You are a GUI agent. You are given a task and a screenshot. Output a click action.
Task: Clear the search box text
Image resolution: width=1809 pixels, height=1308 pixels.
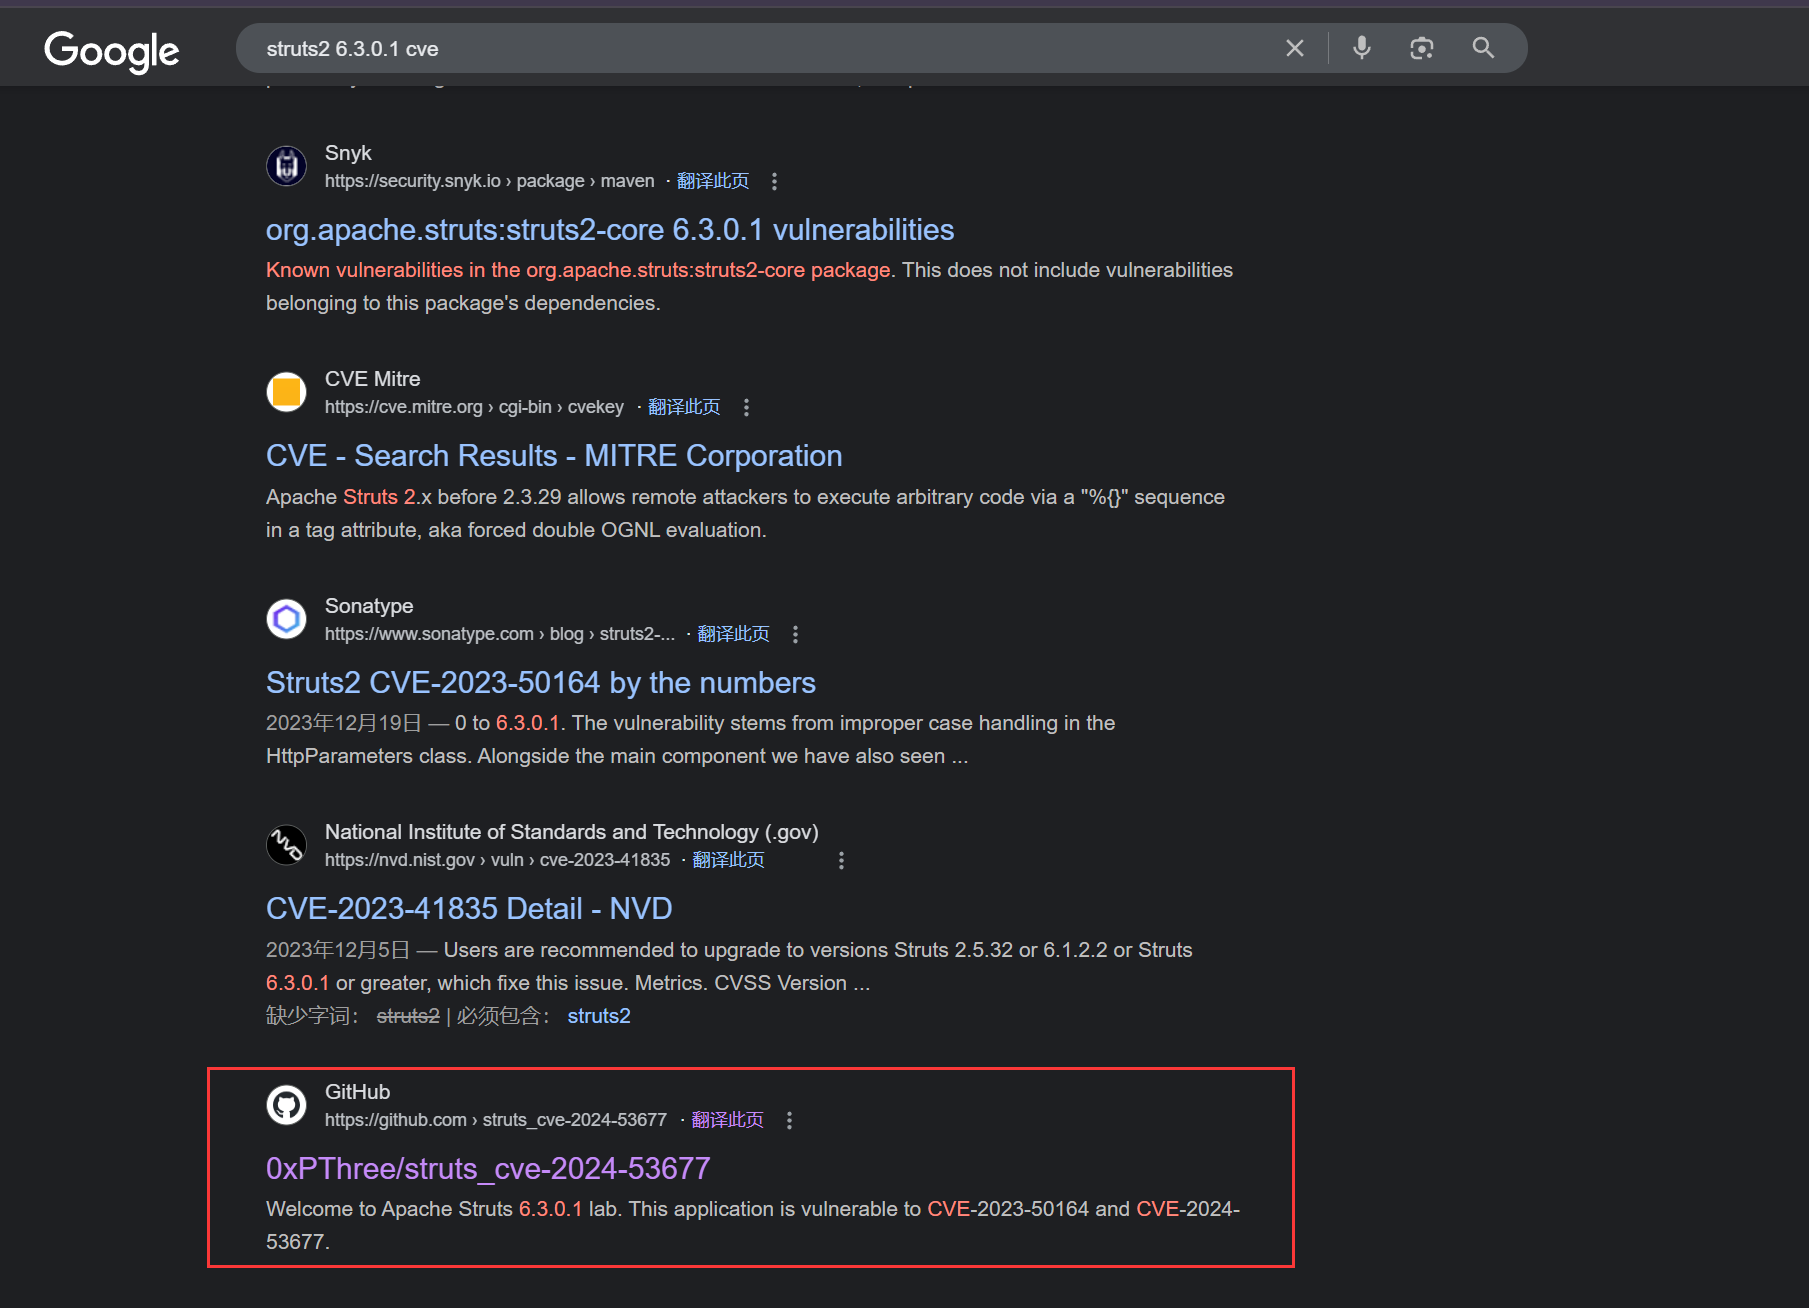tap(1294, 48)
